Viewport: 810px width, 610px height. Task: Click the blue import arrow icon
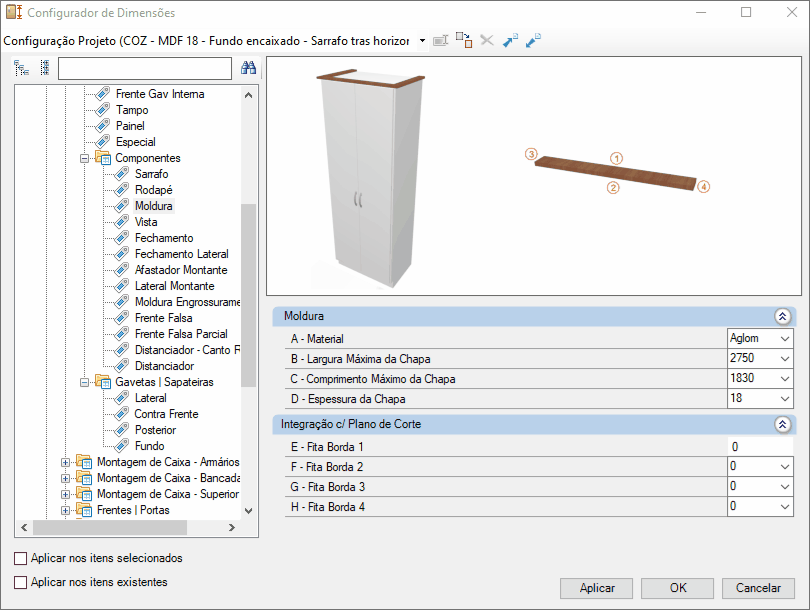pyautogui.click(x=533, y=40)
